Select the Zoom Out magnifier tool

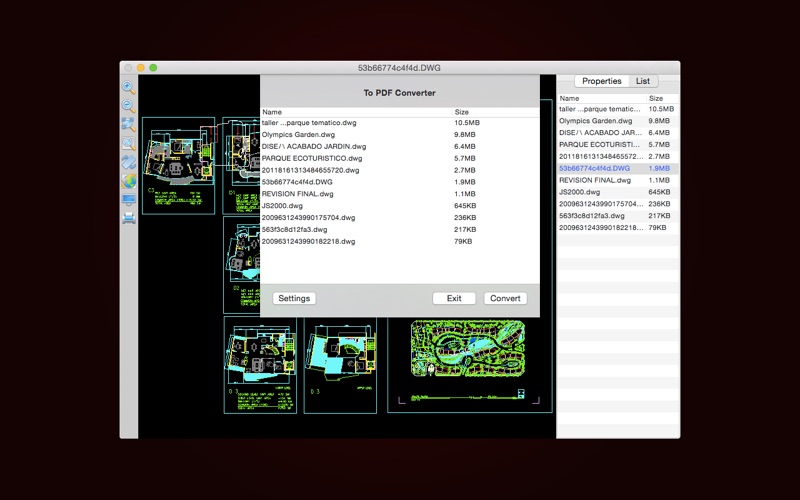[129, 105]
